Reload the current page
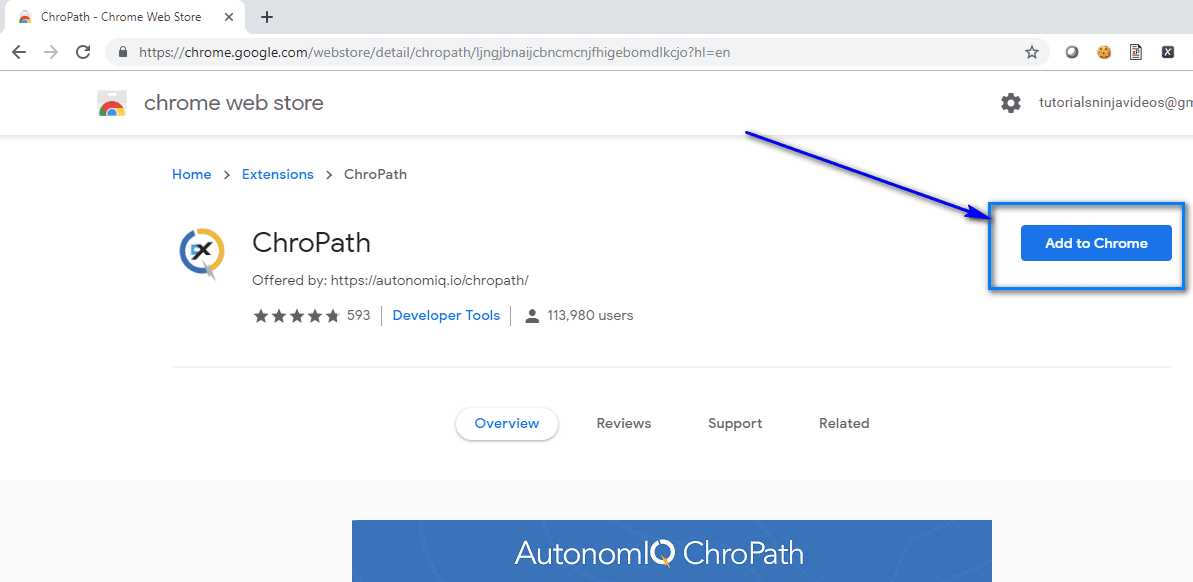Screen dimensions: 1193x582 click(x=83, y=51)
